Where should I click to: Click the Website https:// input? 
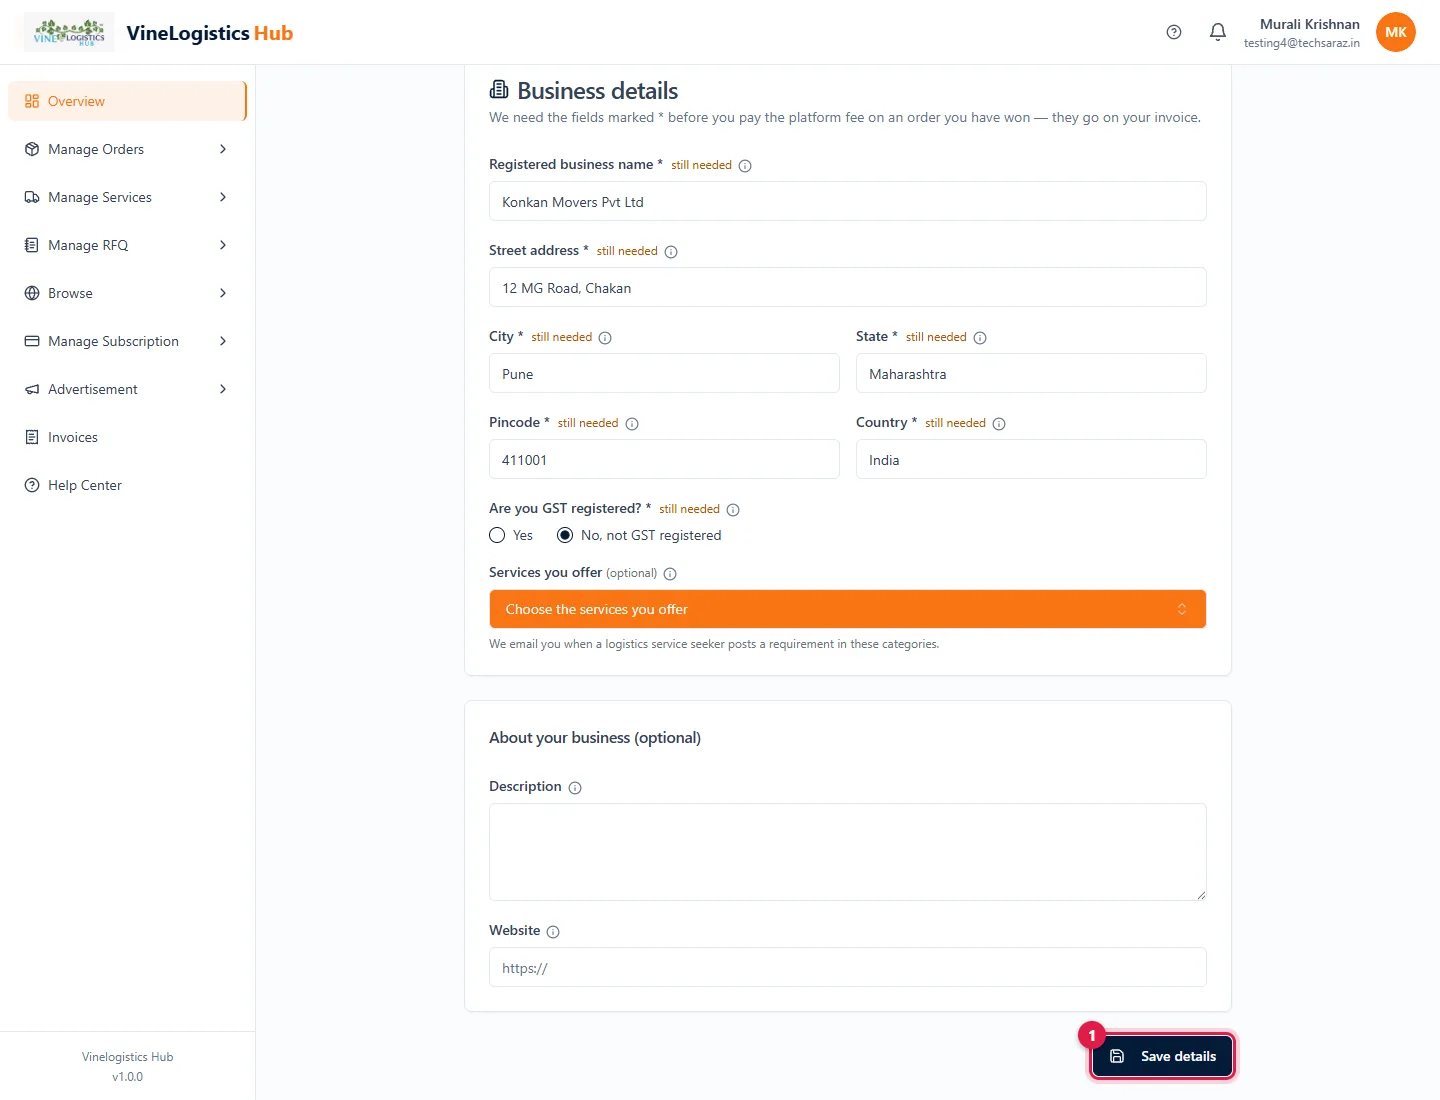pyautogui.click(x=848, y=967)
